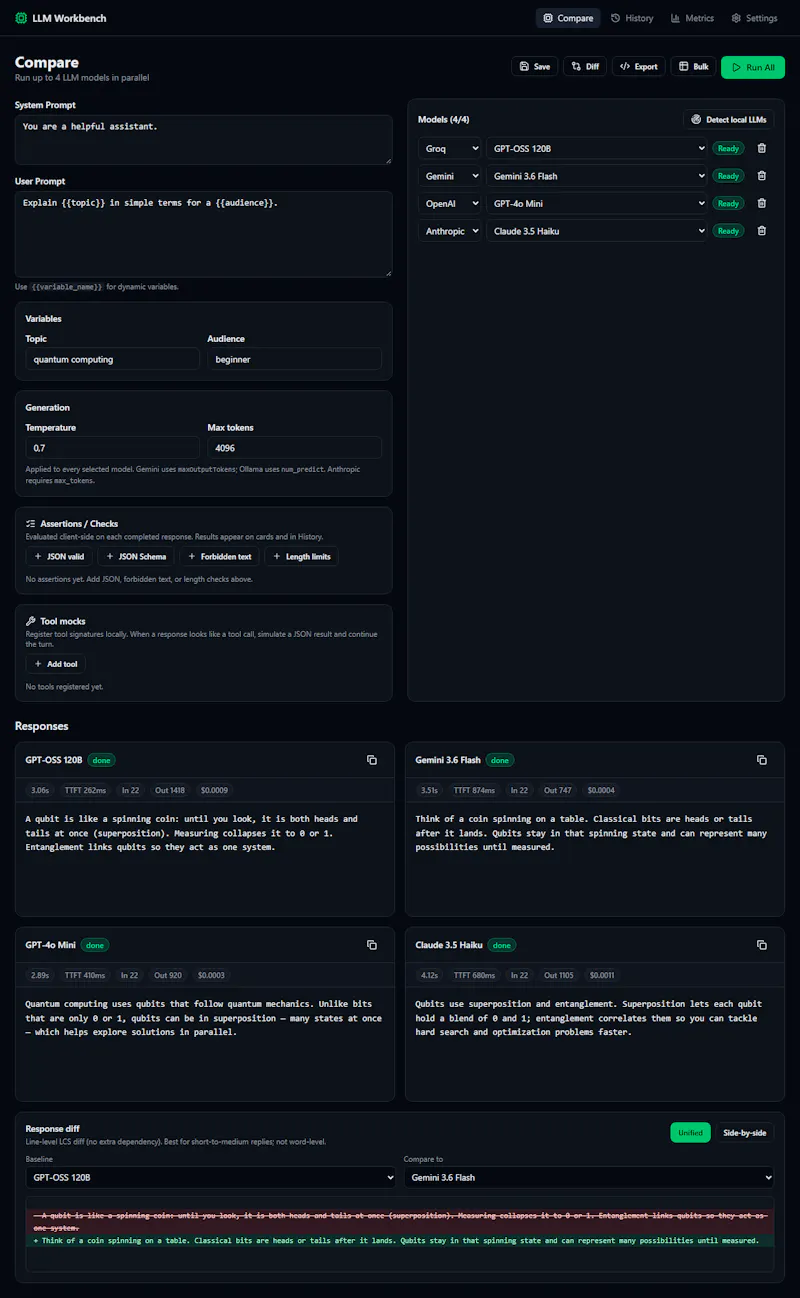The height and width of the screenshot is (1298, 800).
Task: Click the Tool mocks wrench icon
Action: (31, 621)
